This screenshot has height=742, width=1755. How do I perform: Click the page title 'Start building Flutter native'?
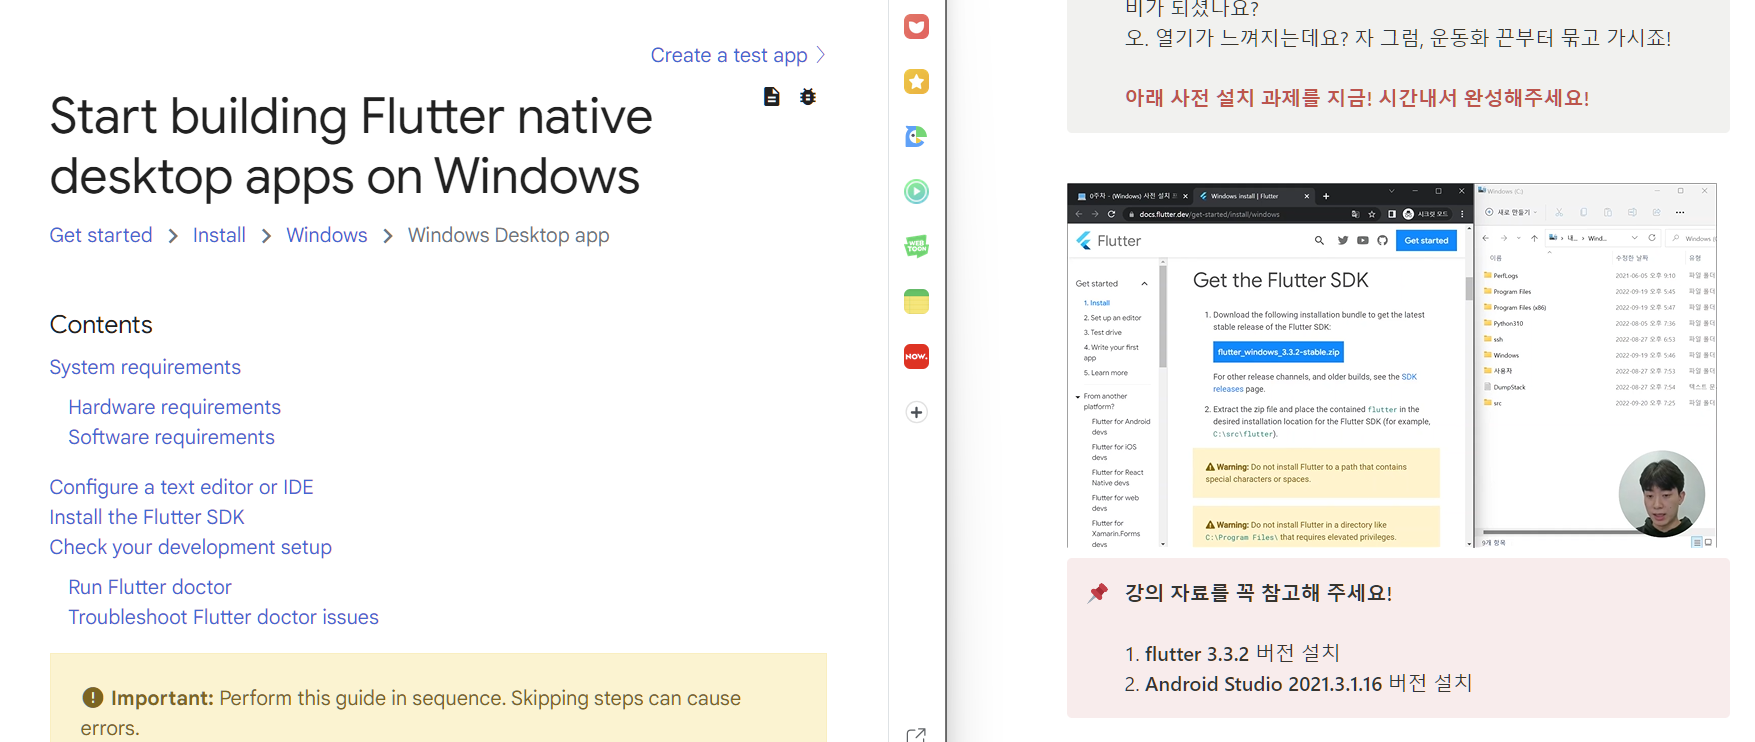351,116
